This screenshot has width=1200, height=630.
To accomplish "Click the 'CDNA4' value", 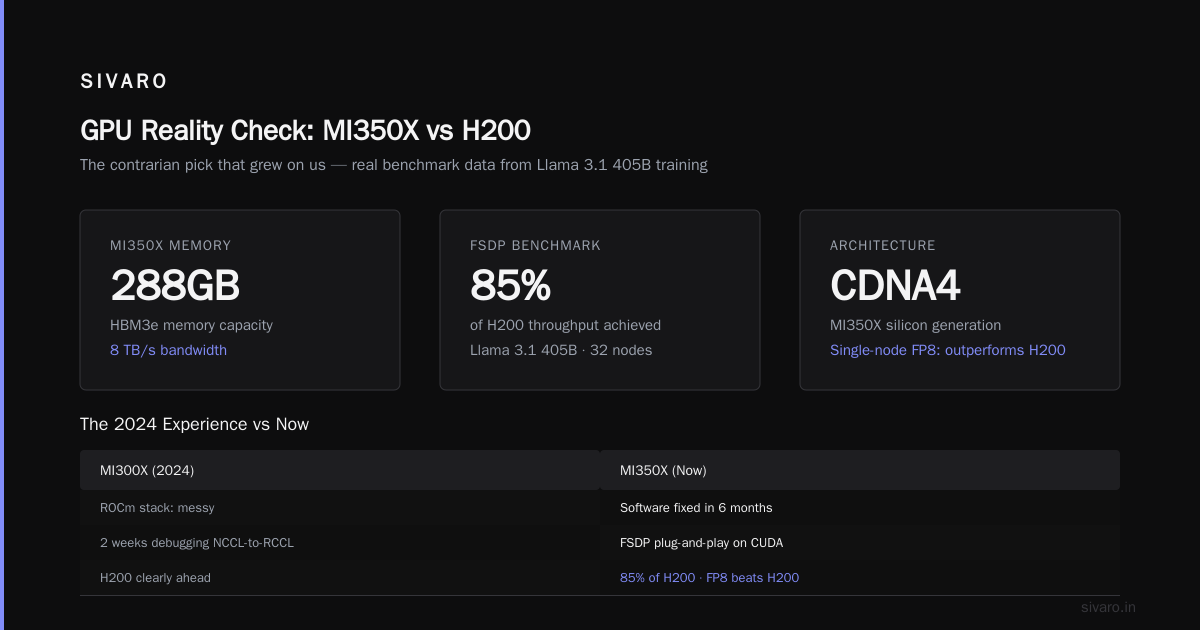I will (x=895, y=286).
